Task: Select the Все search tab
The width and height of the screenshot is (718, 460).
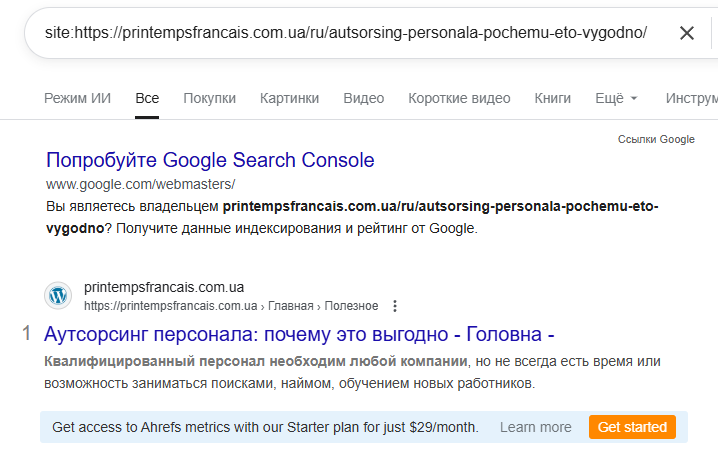Action: point(147,98)
